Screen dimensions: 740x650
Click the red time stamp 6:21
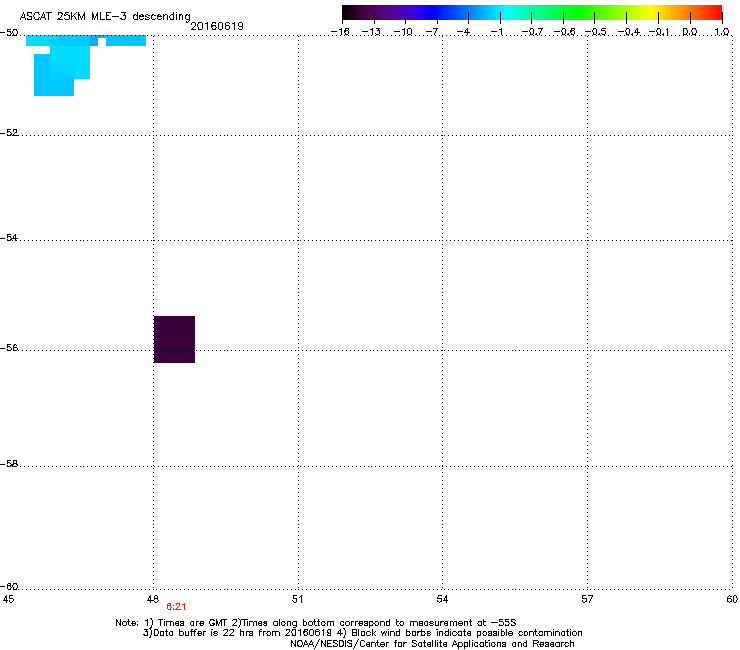click(176, 607)
